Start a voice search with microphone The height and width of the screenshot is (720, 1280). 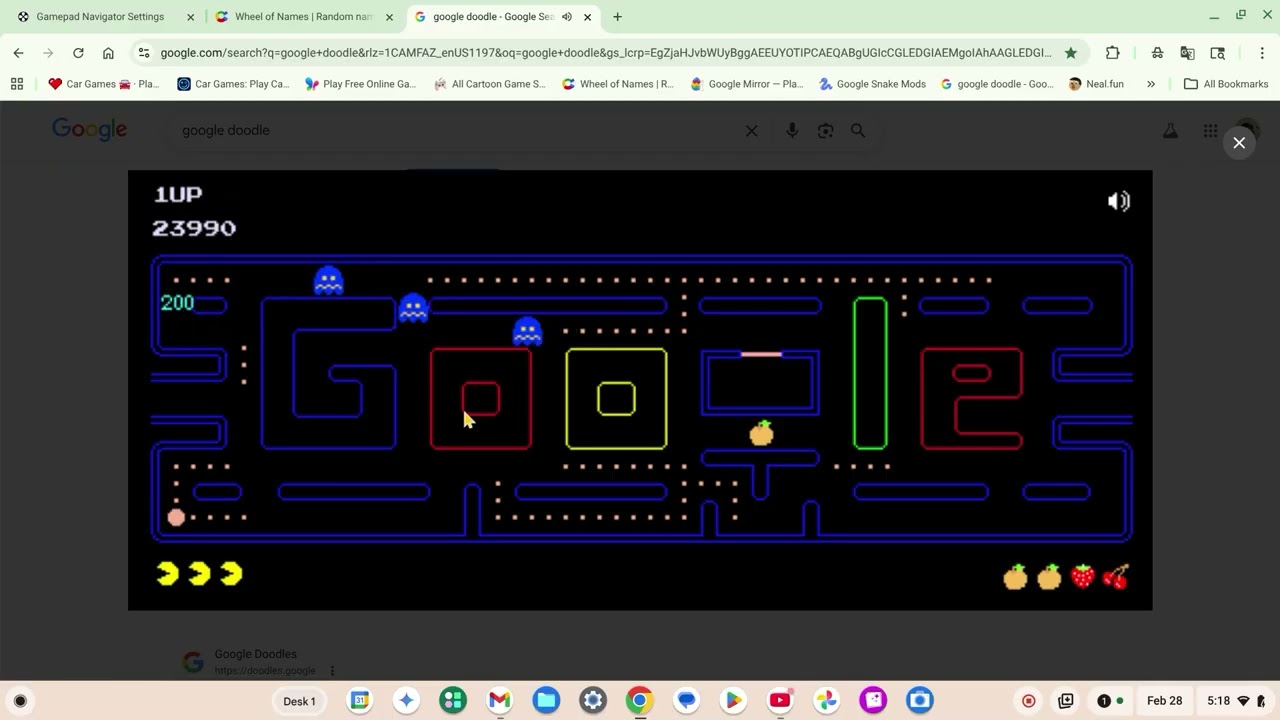(x=792, y=130)
